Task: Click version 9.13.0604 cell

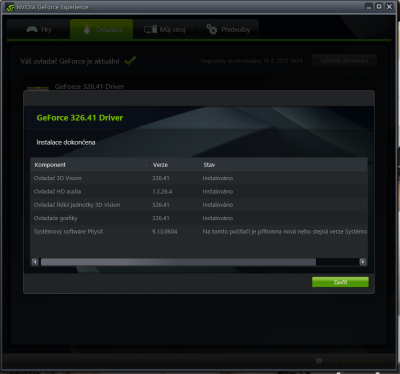Action: [x=165, y=231]
